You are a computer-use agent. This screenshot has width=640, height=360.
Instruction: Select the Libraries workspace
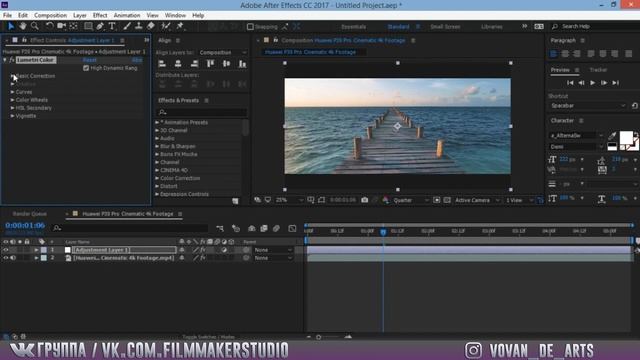[x=491, y=27]
